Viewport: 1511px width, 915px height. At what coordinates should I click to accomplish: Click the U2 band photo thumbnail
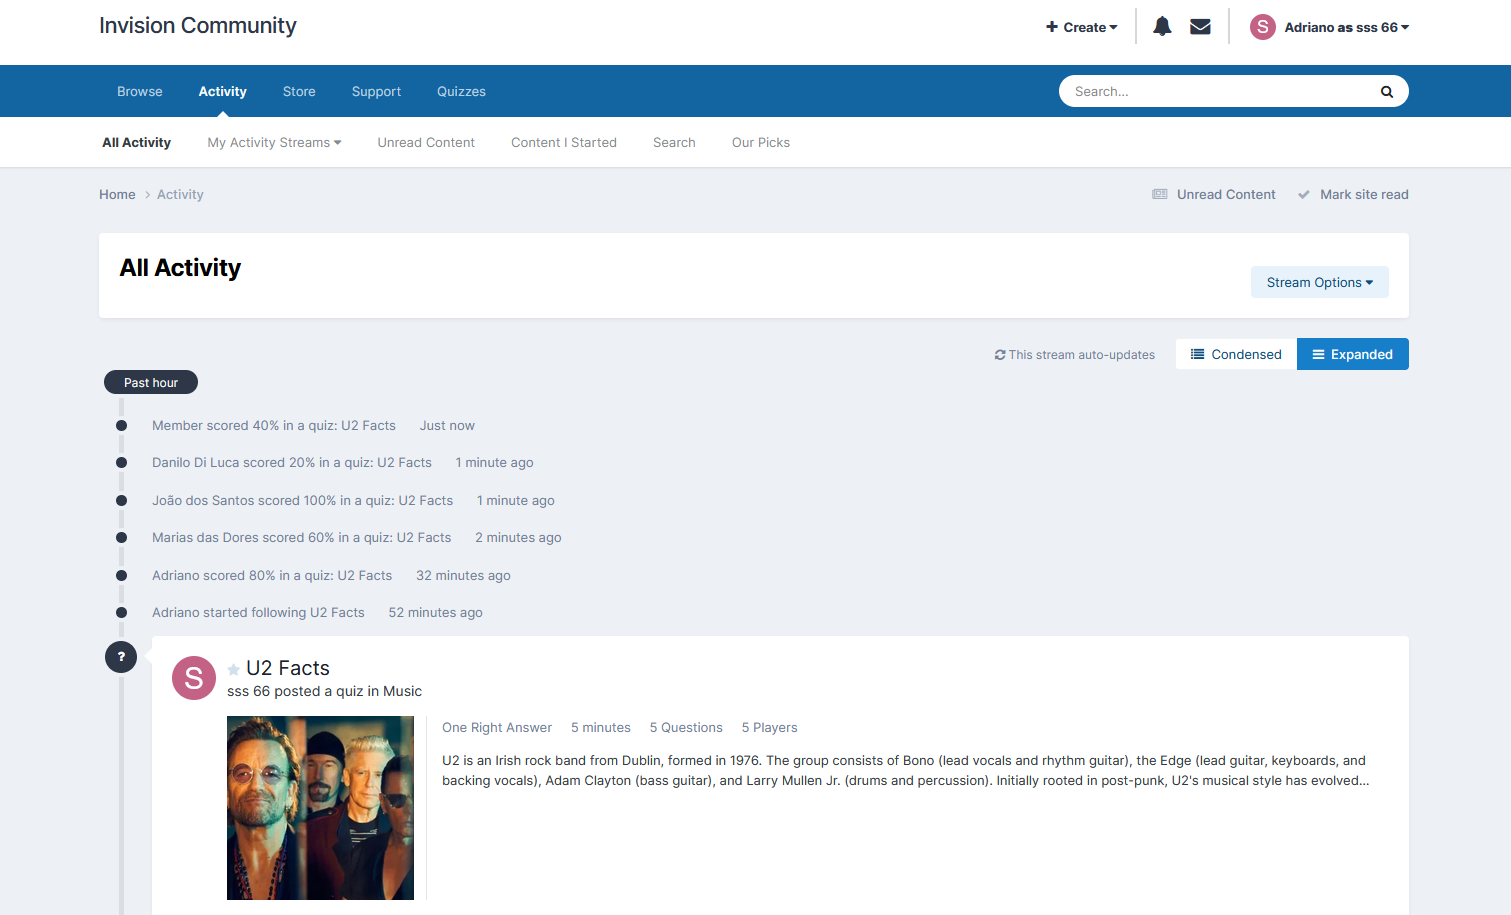pyautogui.click(x=320, y=808)
